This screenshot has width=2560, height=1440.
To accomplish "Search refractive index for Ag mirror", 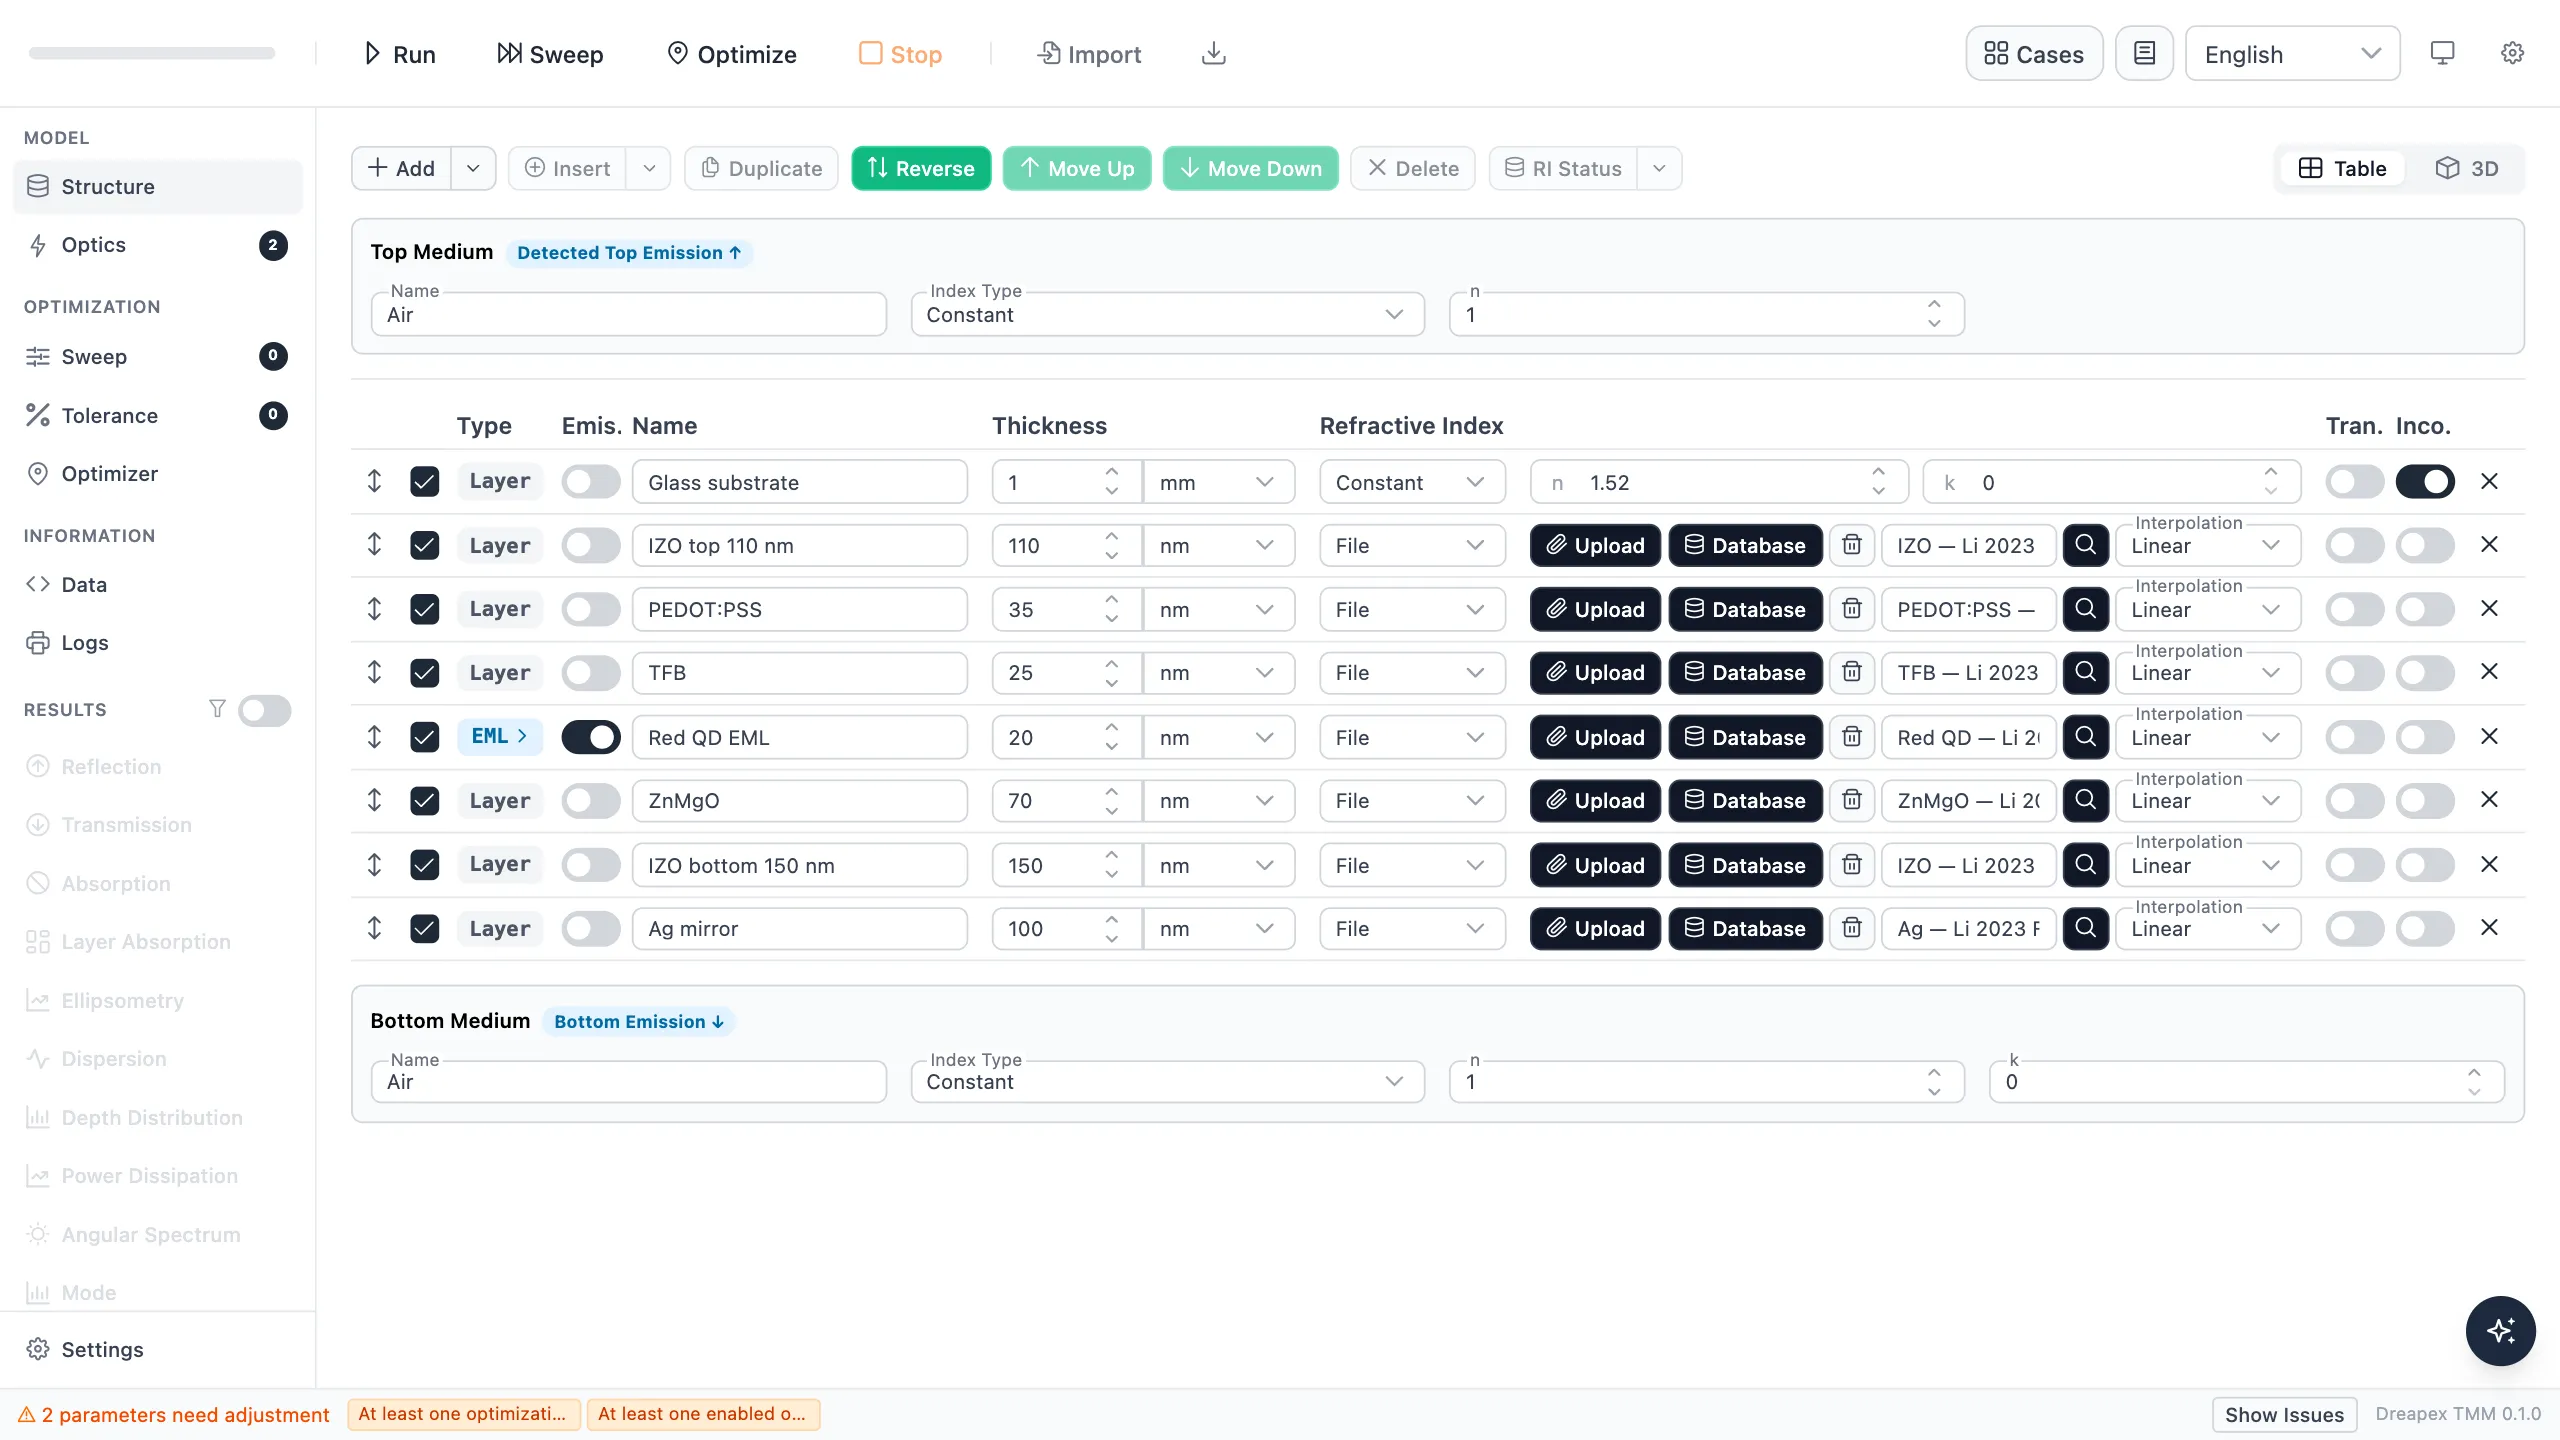I will coord(2085,928).
